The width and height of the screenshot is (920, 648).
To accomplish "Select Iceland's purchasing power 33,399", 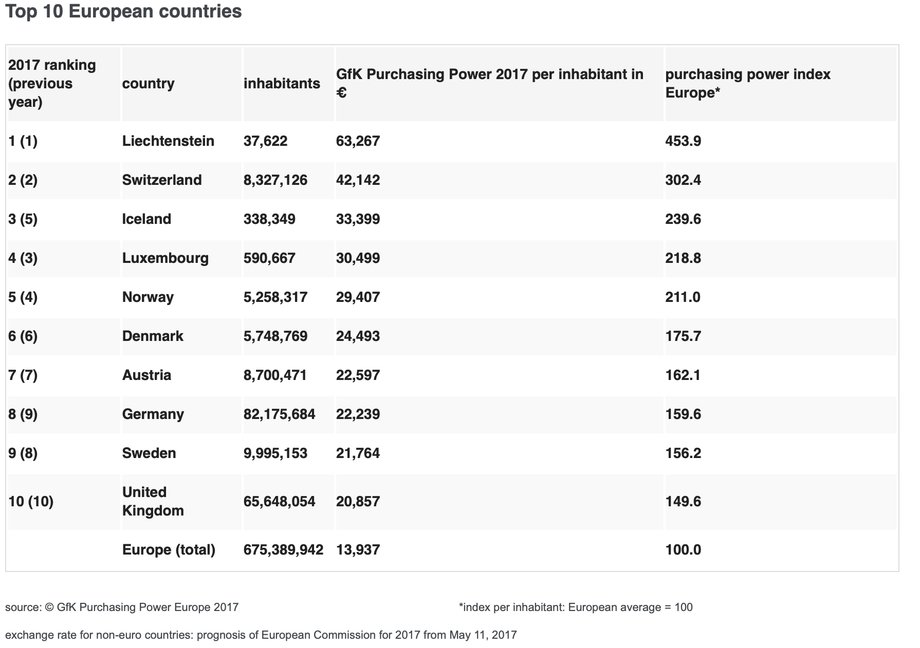I will pyautogui.click(x=358, y=219).
